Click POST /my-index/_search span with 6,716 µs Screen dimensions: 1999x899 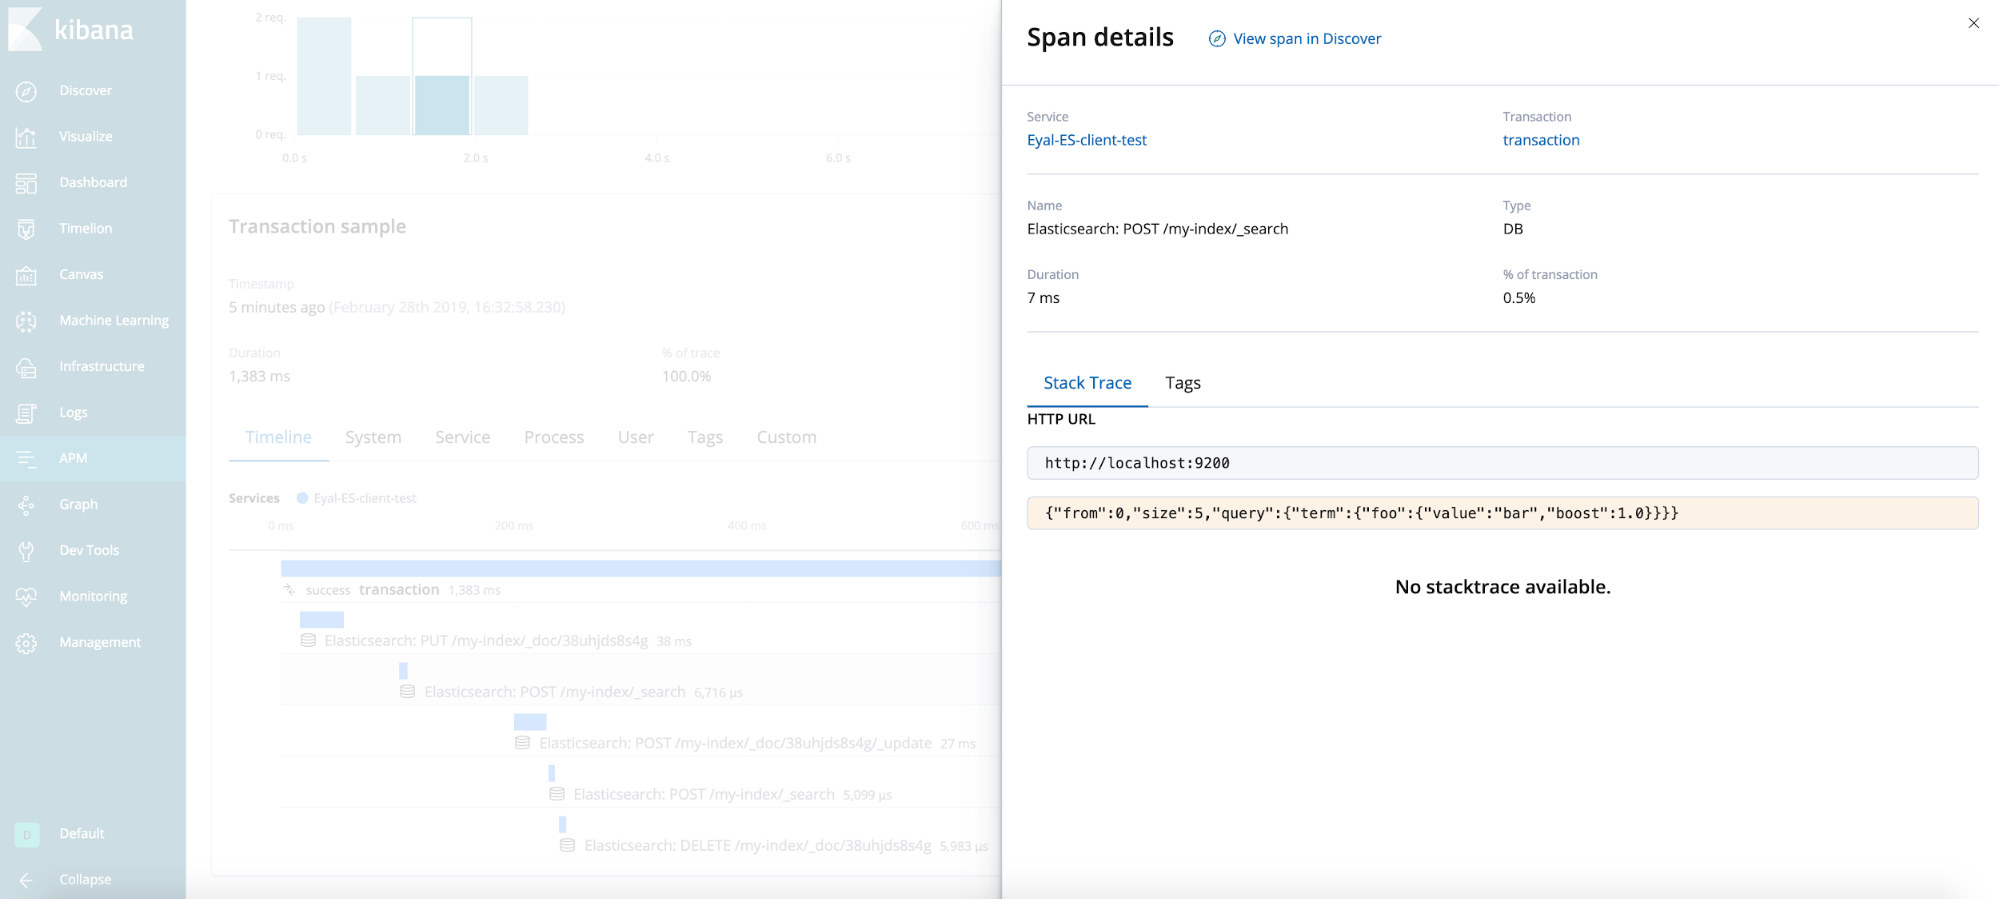click(555, 692)
